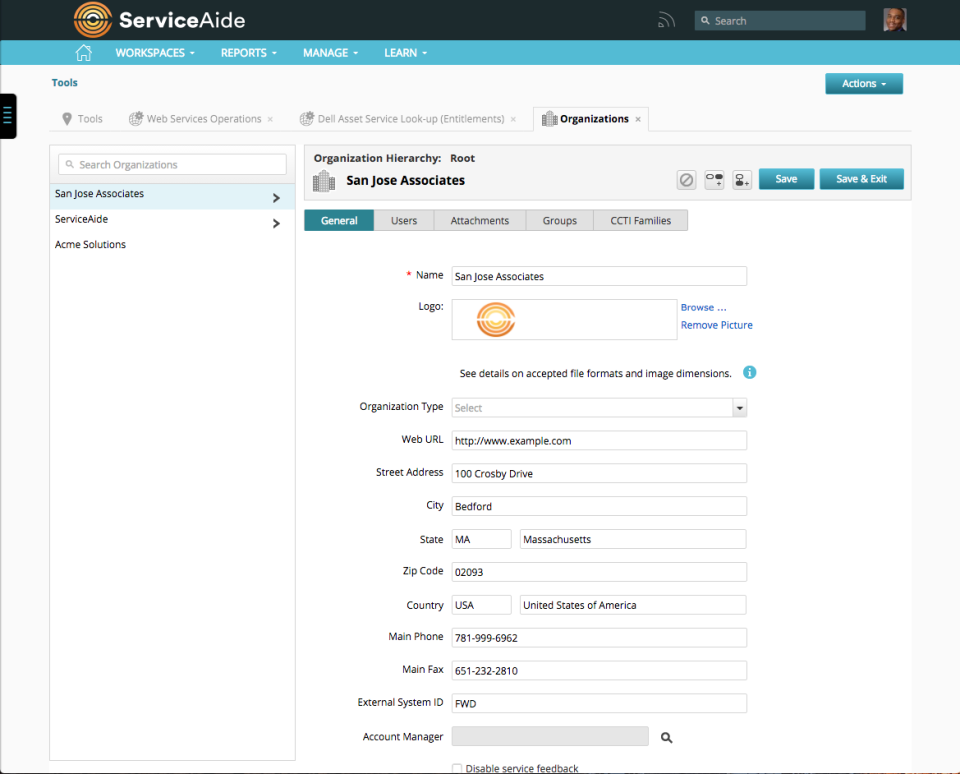
Task: Click the Main Fax field
Action: click(x=599, y=671)
